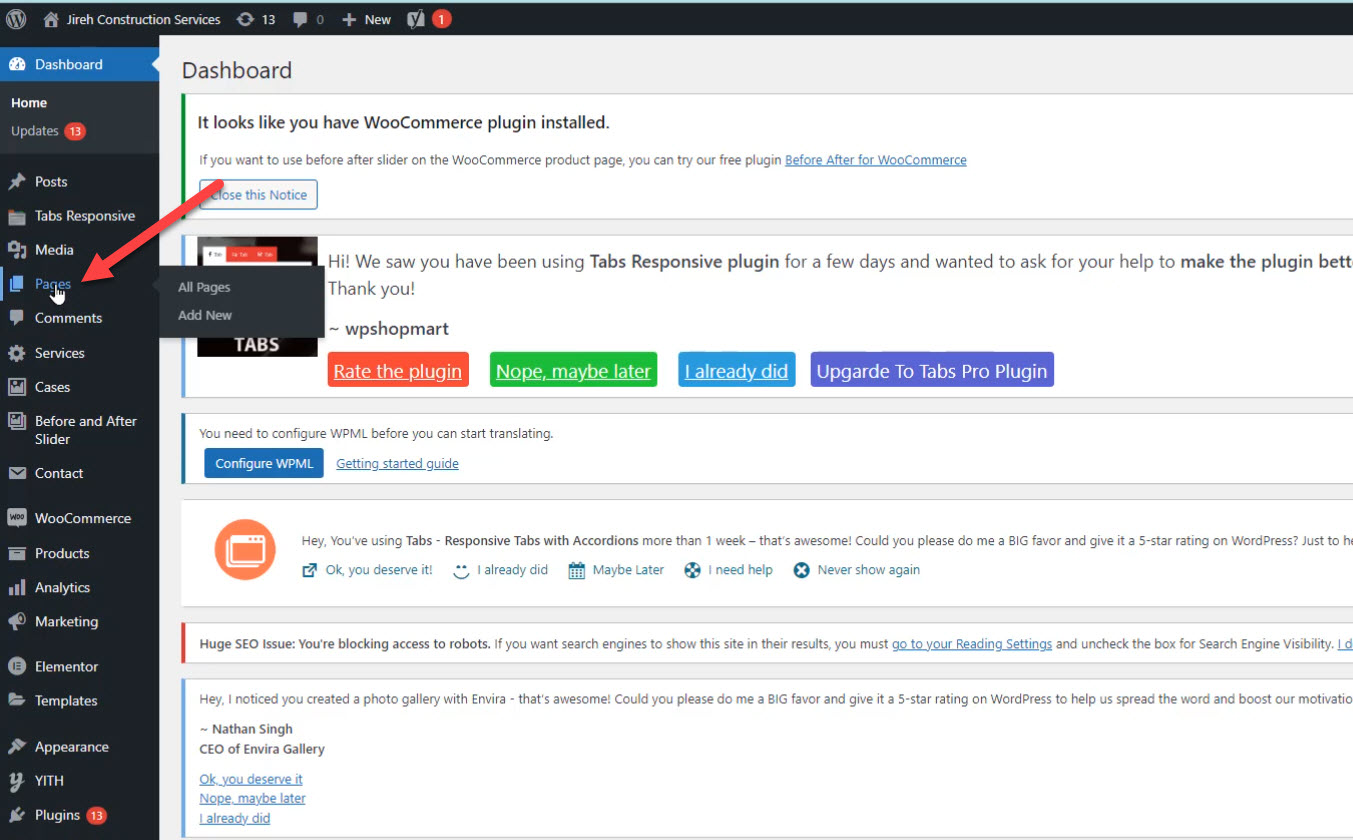The width and height of the screenshot is (1353, 840).
Task: Click the Products archive icon
Action: tap(17, 553)
